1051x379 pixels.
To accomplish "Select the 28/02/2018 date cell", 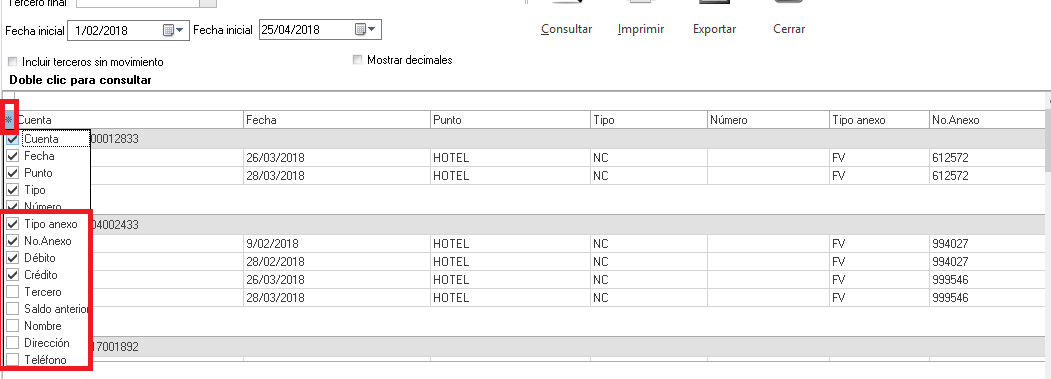I will [336, 262].
